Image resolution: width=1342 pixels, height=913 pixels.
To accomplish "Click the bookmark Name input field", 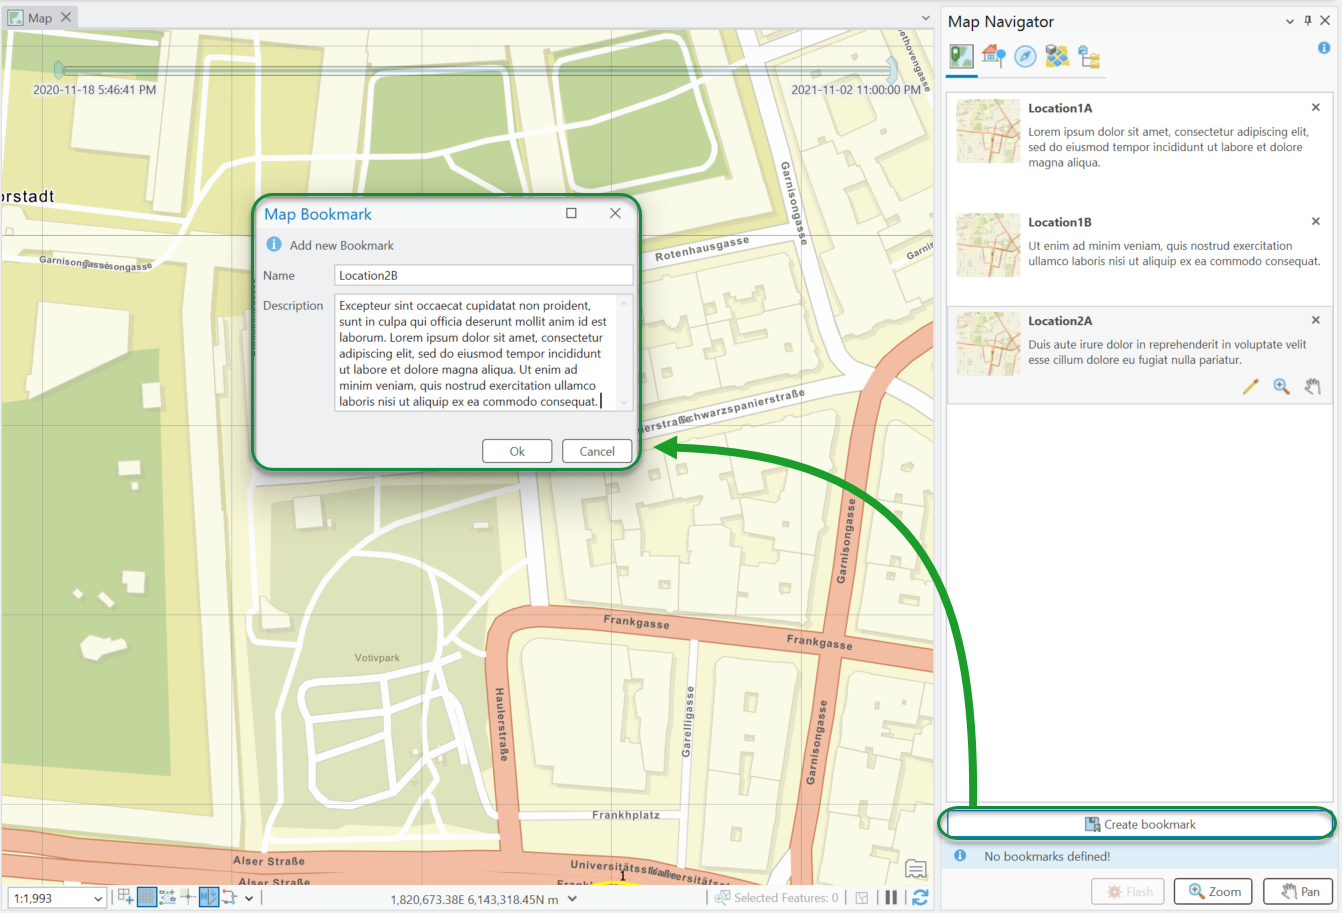I will tap(484, 275).
